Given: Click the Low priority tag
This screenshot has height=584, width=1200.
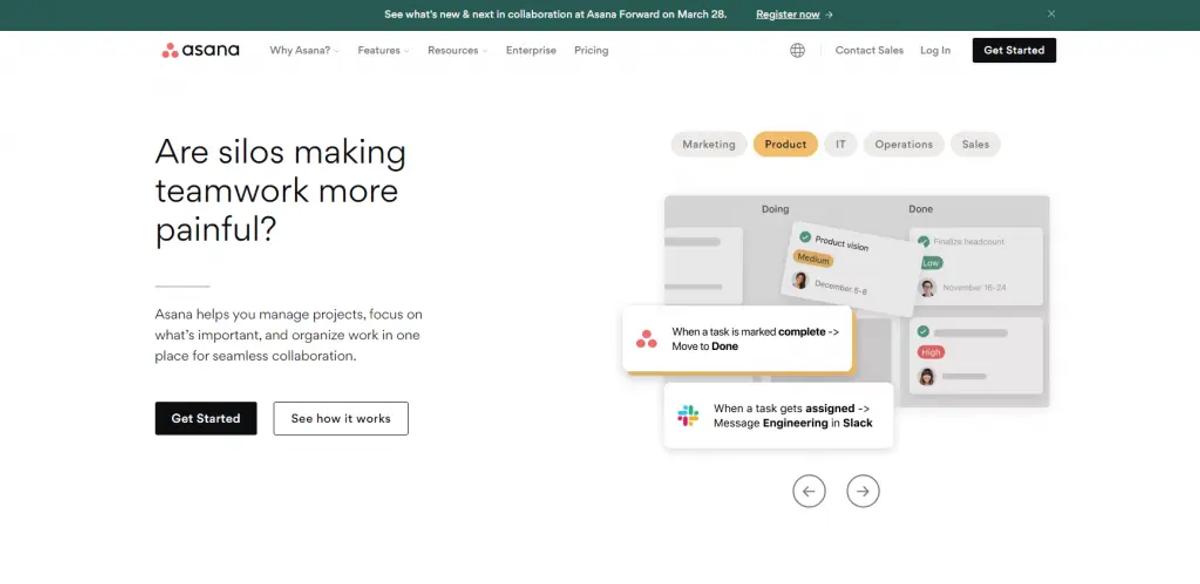Looking at the screenshot, I should 931,263.
